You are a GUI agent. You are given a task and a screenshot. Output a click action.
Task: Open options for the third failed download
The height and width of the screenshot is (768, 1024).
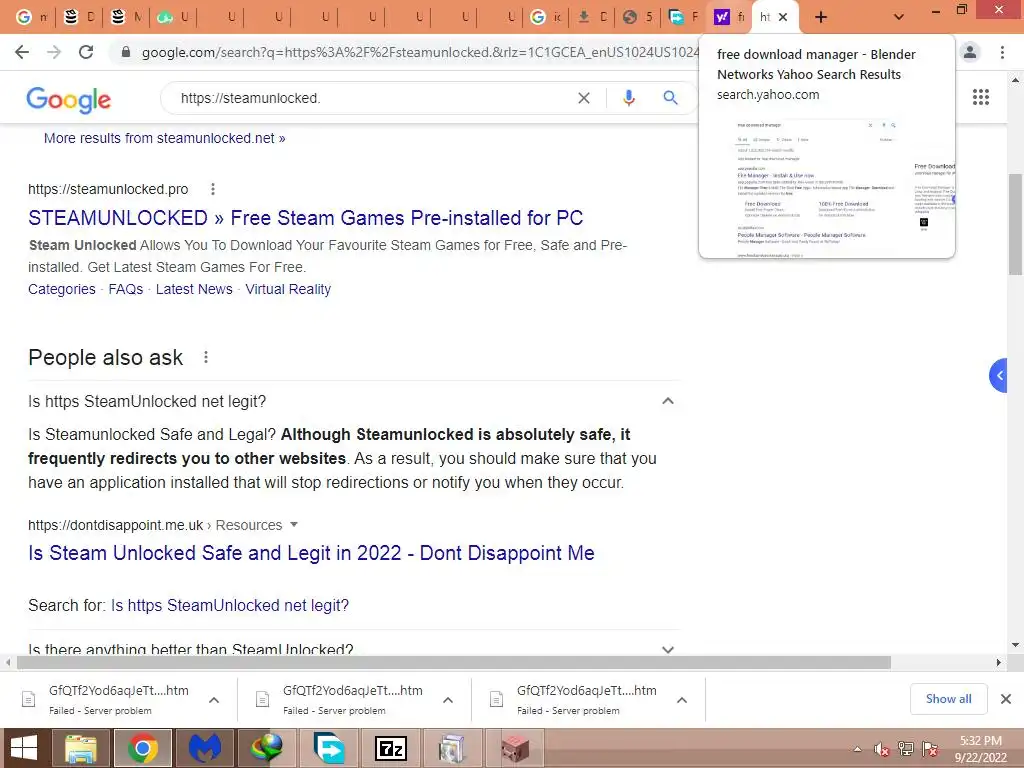click(x=681, y=700)
